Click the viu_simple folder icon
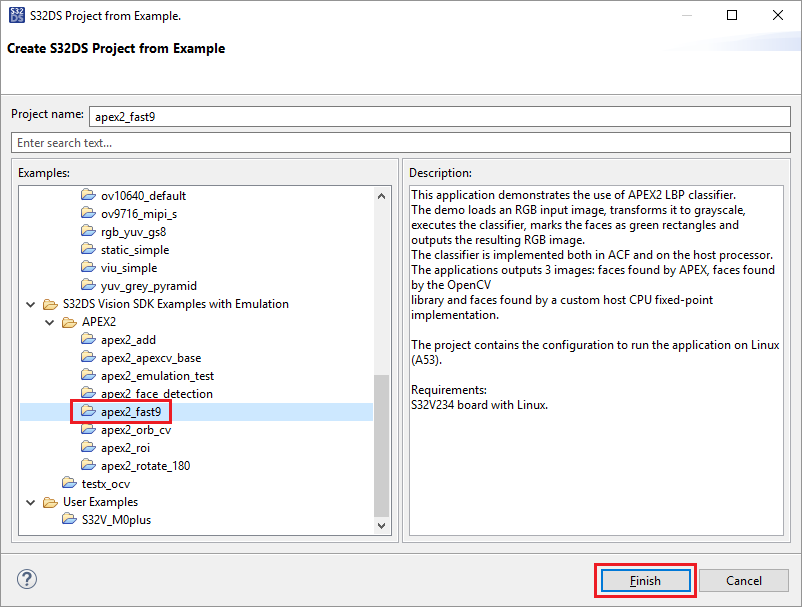The image size is (802, 607). (x=88, y=267)
